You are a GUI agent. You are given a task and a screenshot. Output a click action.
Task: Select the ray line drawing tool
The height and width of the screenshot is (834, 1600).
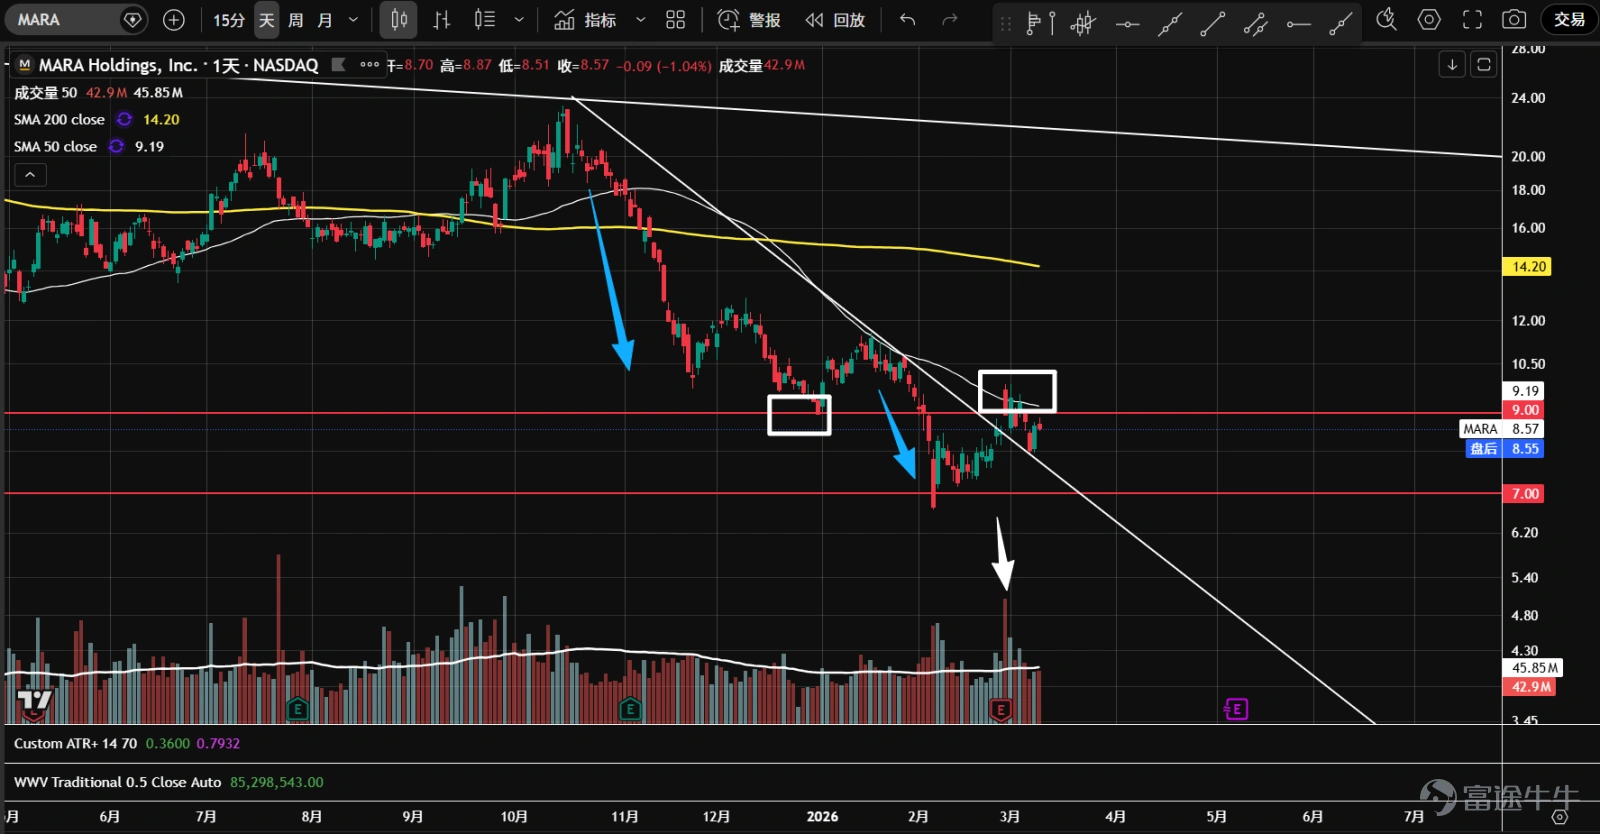[x=1342, y=23]
